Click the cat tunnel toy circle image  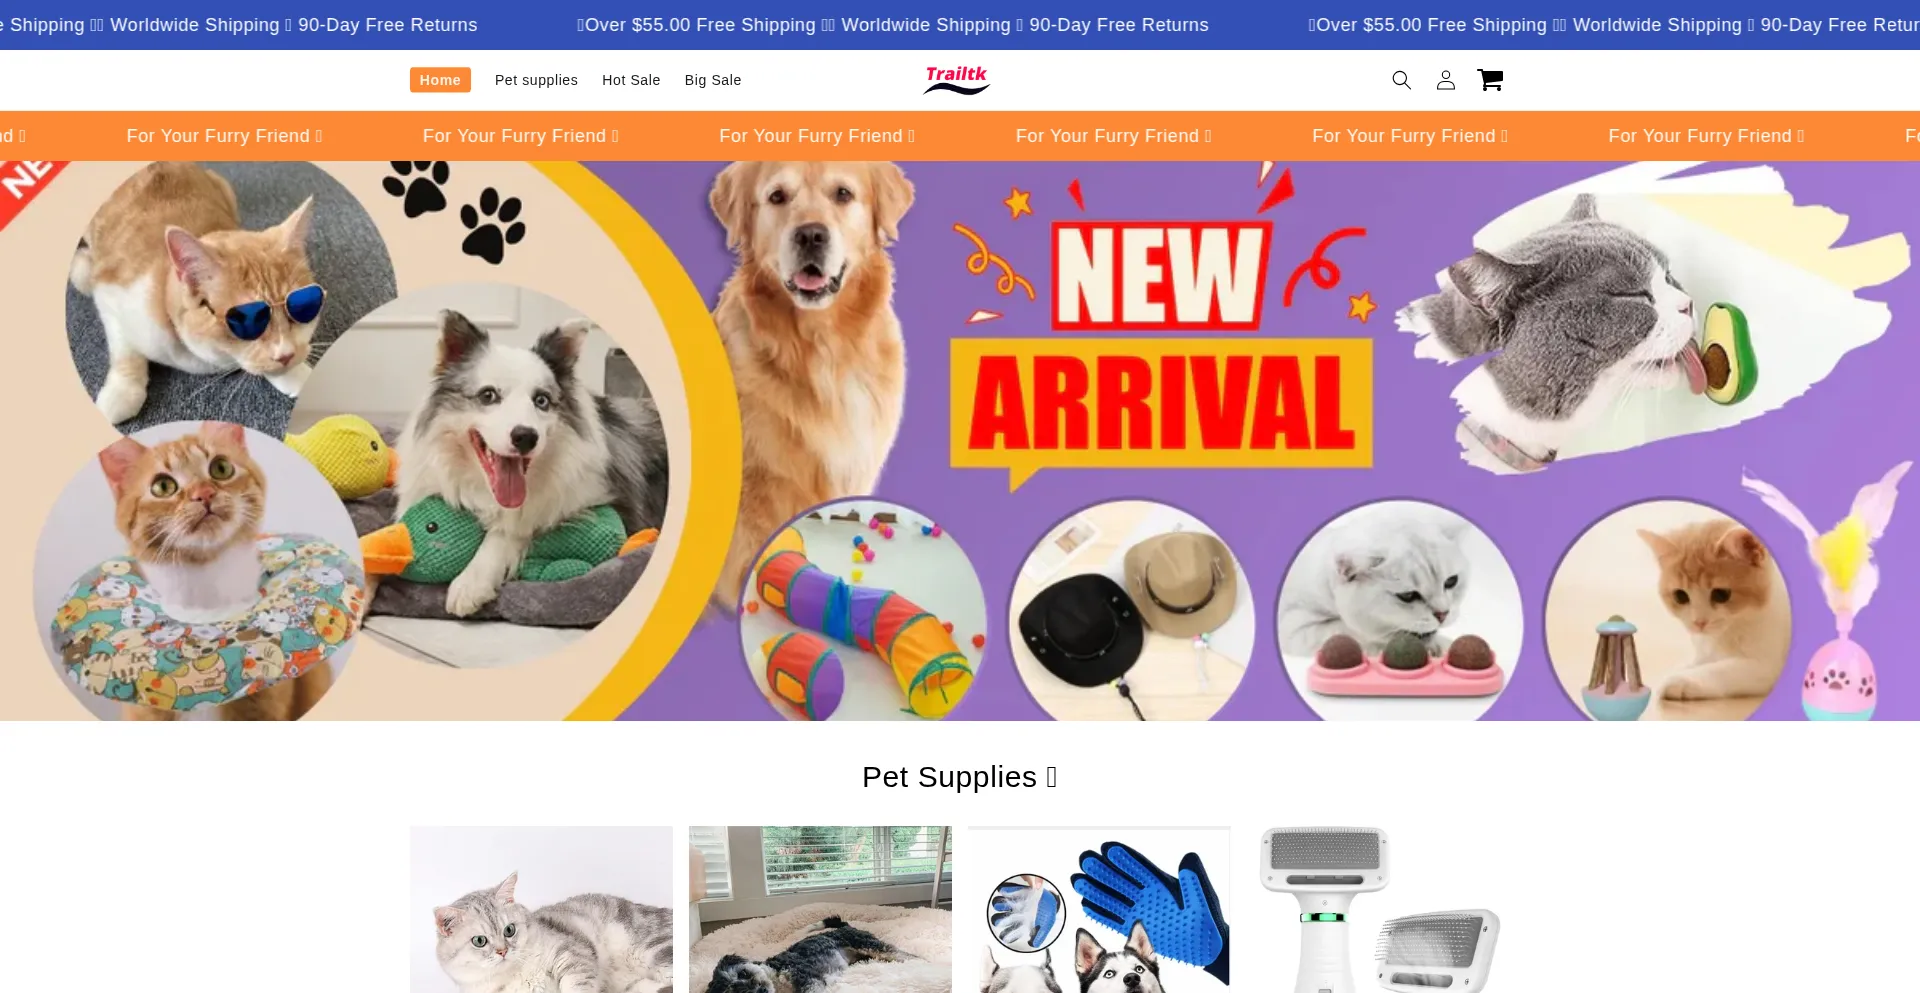862,610
